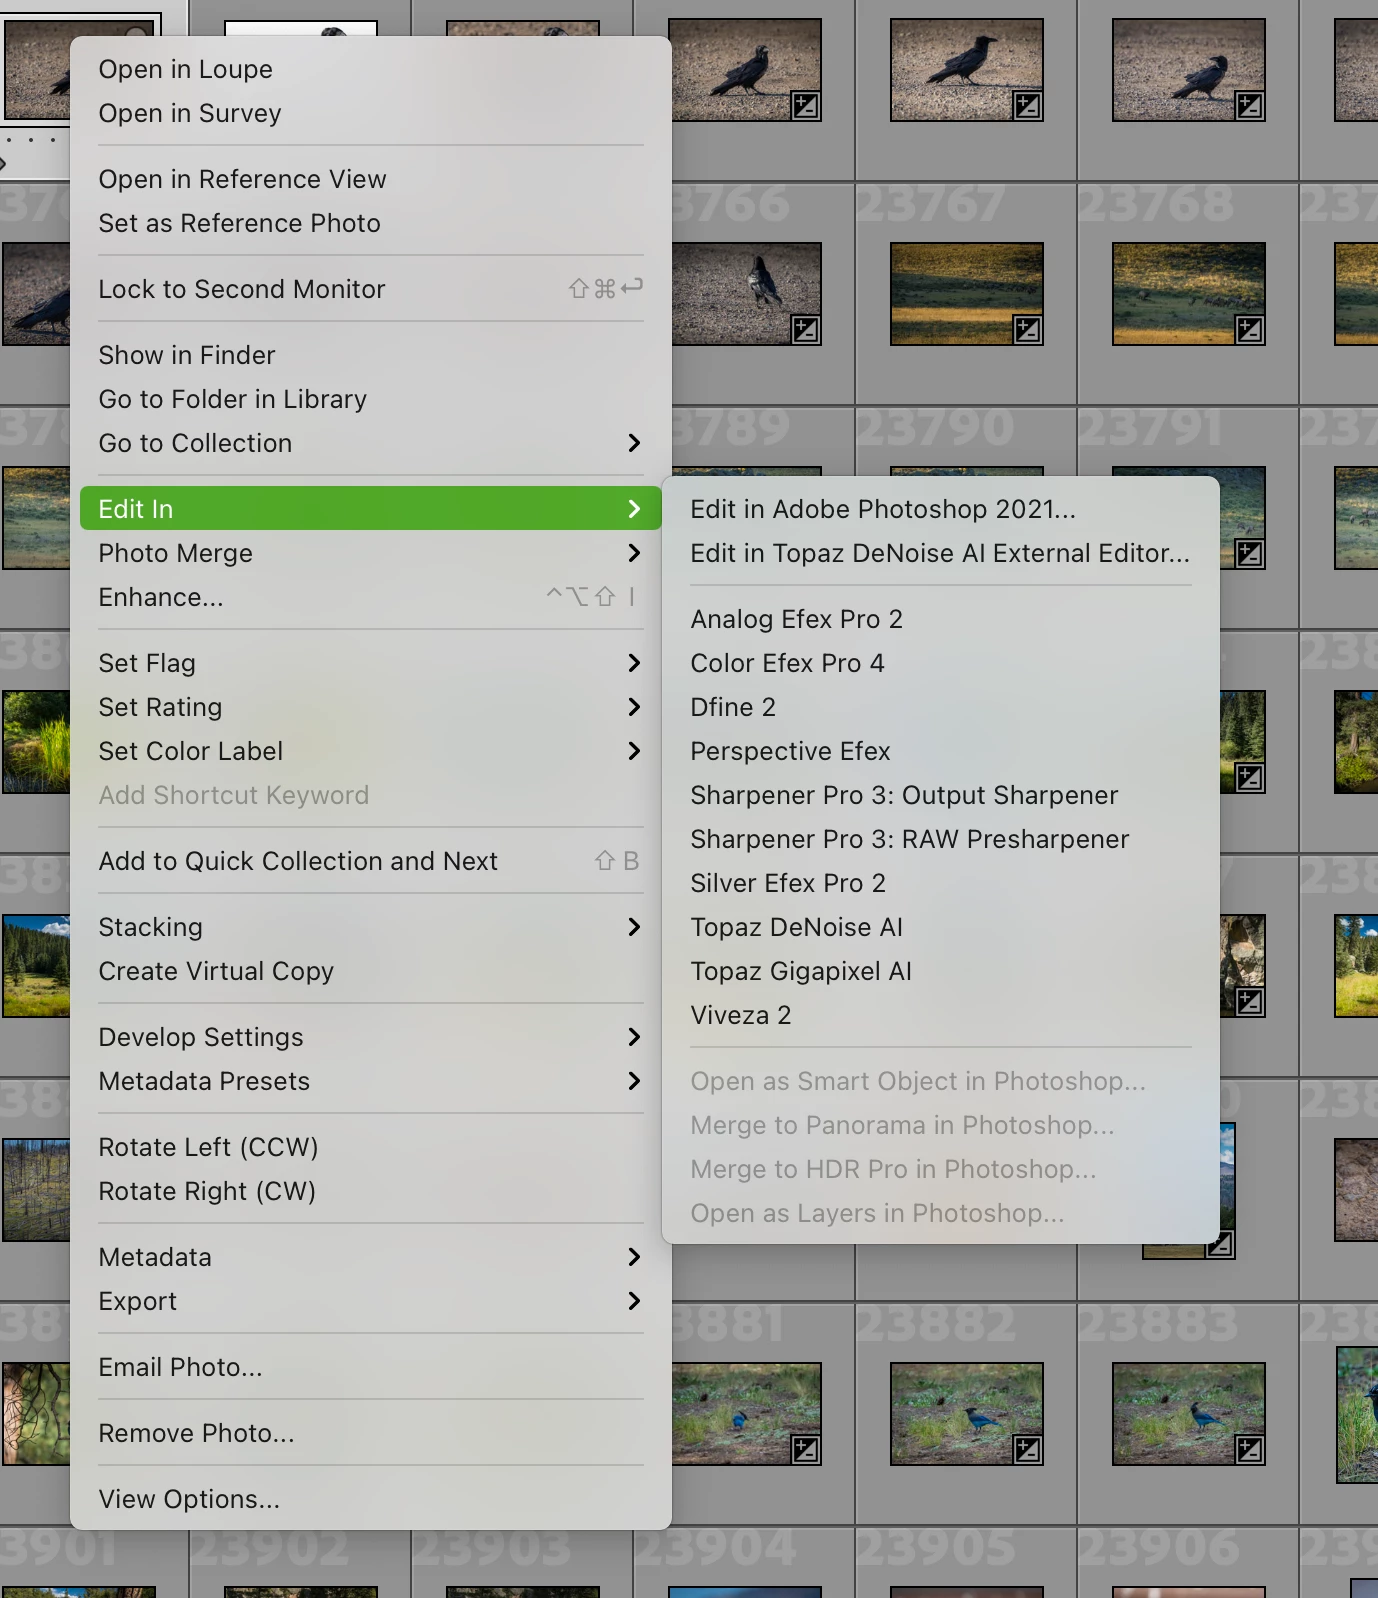Screen dimensions: 1378x1598
Task: Expand Metadata Presets submenu
Action: click(371, 1081)
